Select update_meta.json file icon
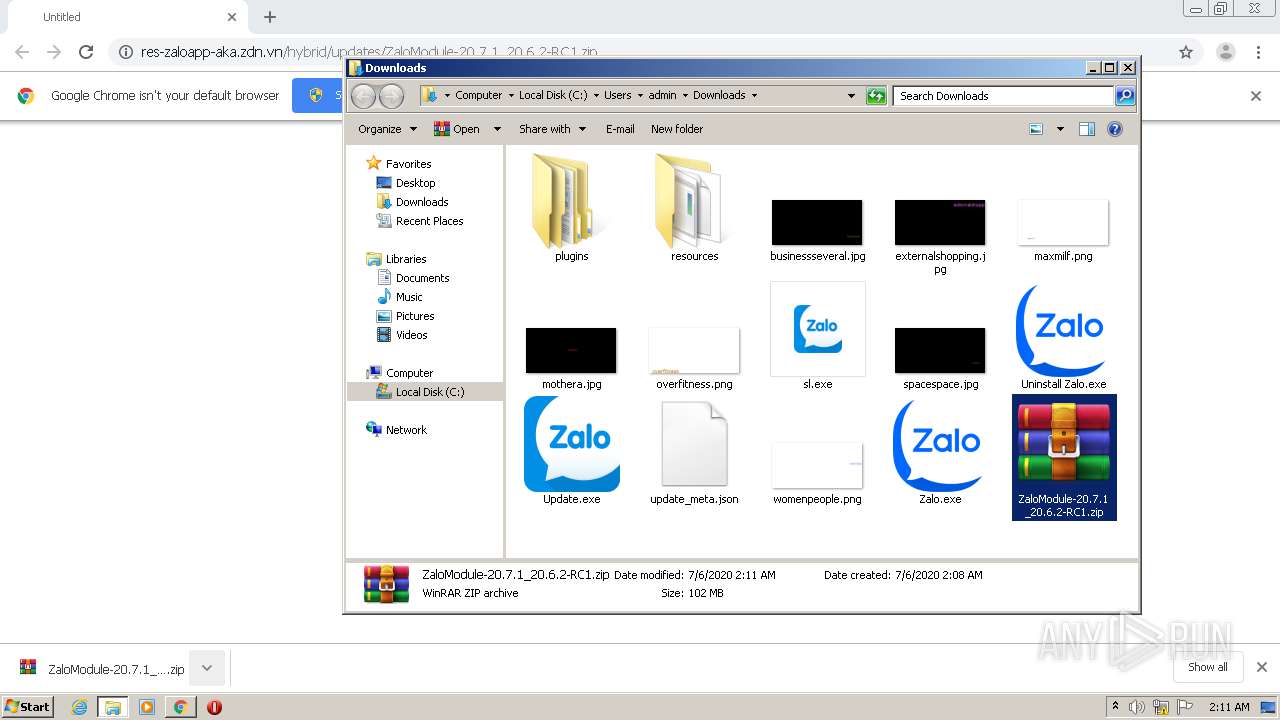The width and height of the screenshot is (1280, 720). [694, 444]
